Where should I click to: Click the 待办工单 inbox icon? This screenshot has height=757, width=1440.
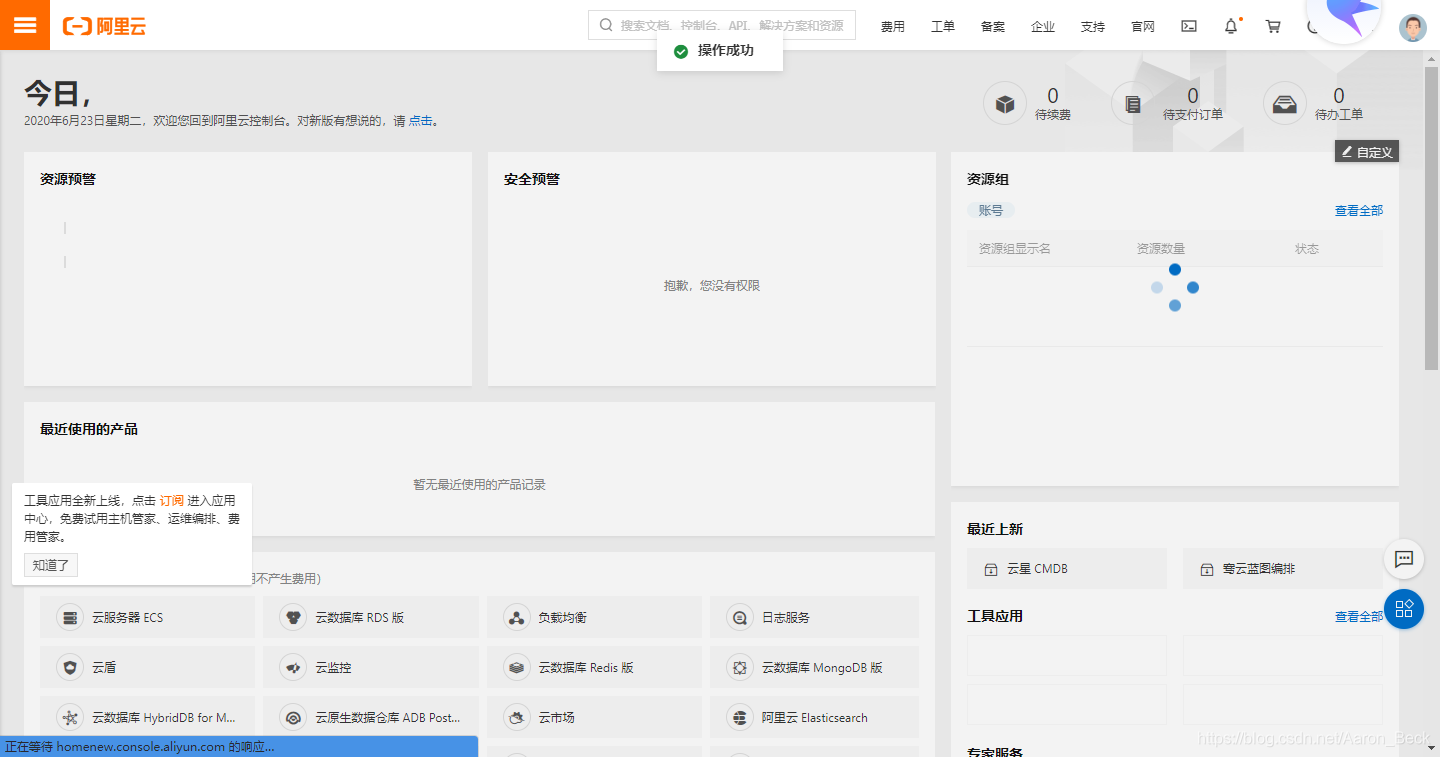pyautogui.click(x=1285, y=103)
